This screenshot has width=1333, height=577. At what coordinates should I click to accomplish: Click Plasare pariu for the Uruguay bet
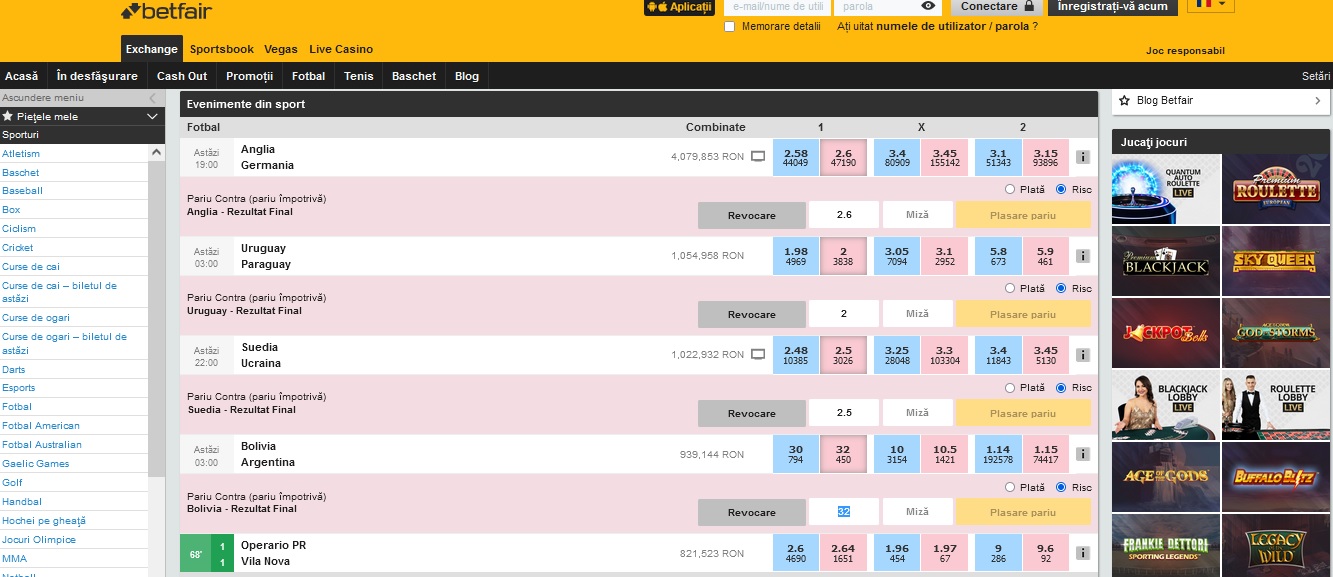click(1023, 314)
